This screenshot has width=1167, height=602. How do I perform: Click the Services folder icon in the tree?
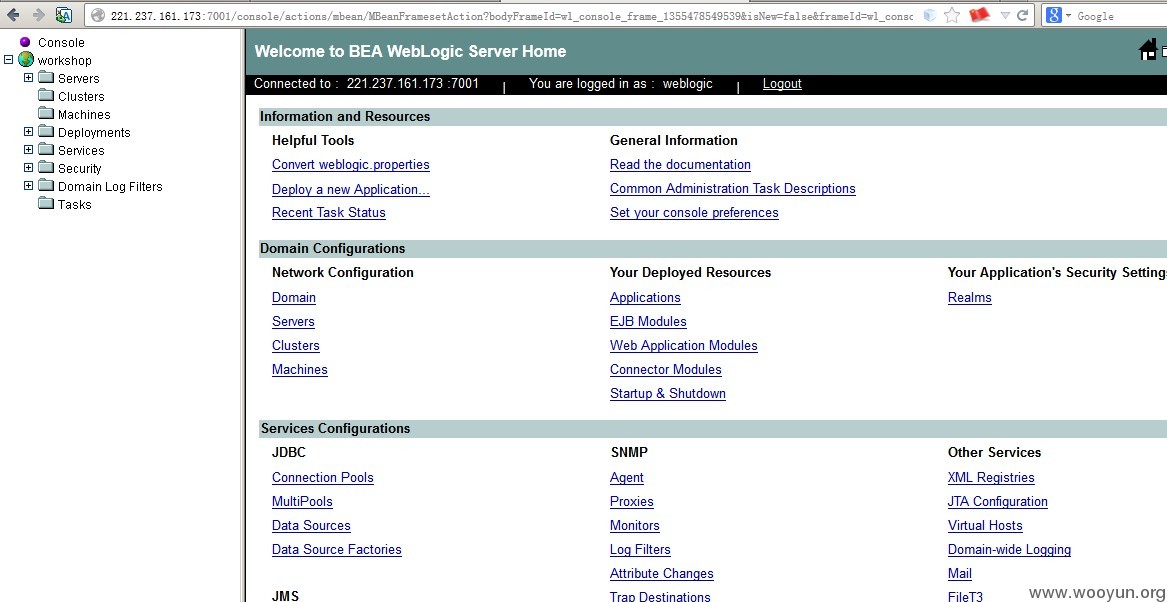tap(46, 150)
